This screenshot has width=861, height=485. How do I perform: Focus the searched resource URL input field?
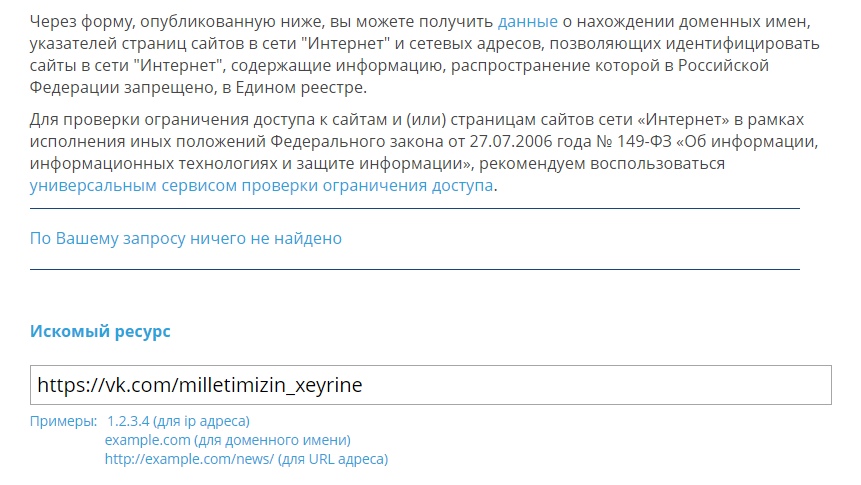point(430,385)
